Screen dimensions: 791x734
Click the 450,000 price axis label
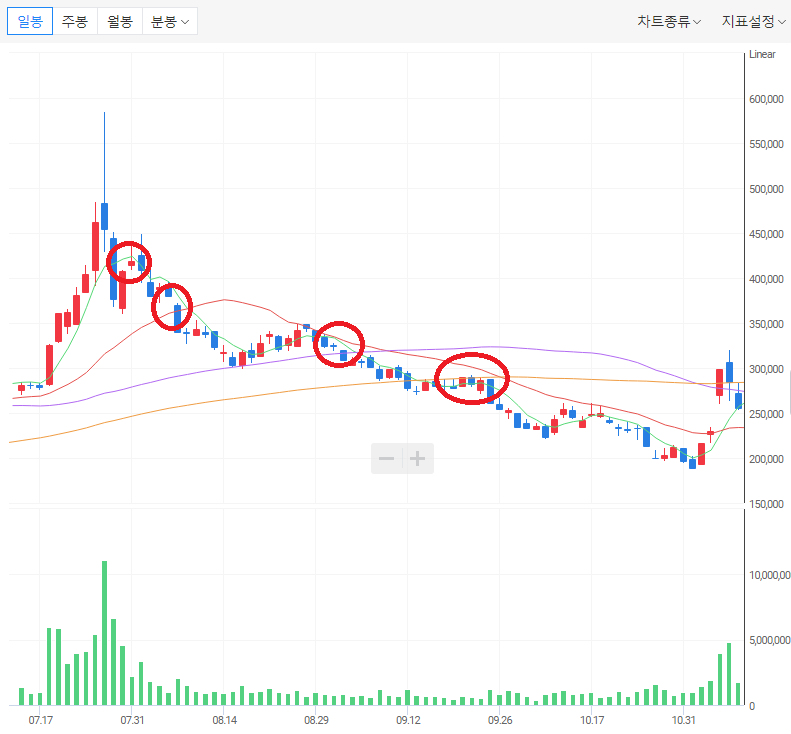coord(766,234)
